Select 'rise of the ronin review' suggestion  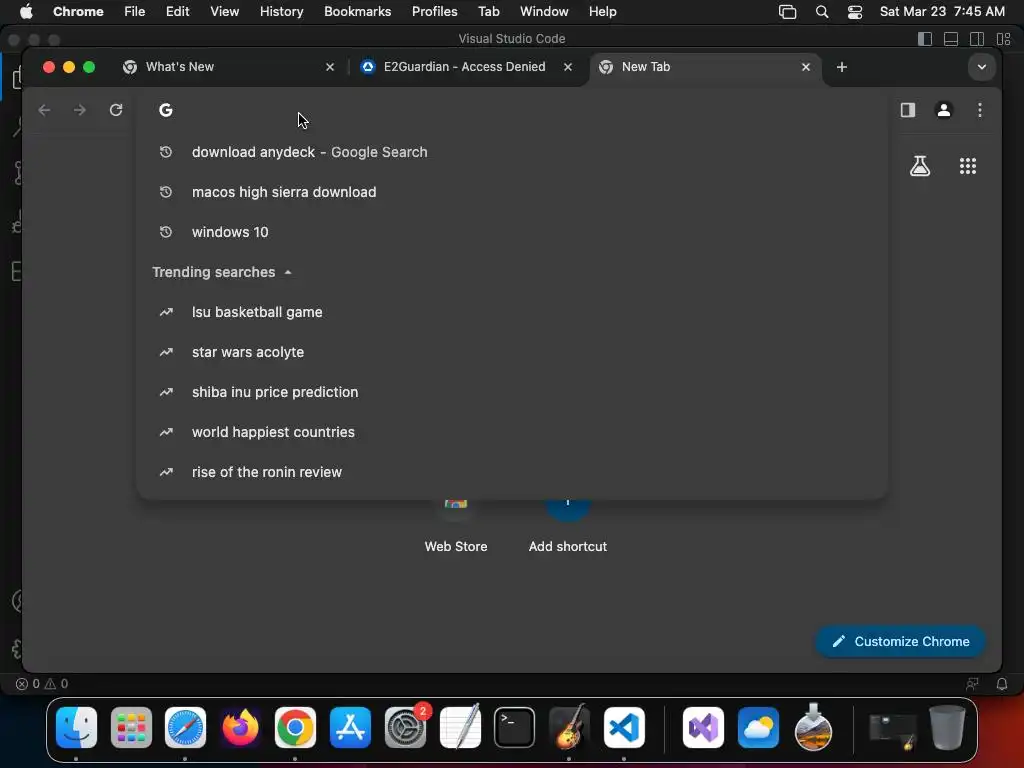[x=513, y=472]
